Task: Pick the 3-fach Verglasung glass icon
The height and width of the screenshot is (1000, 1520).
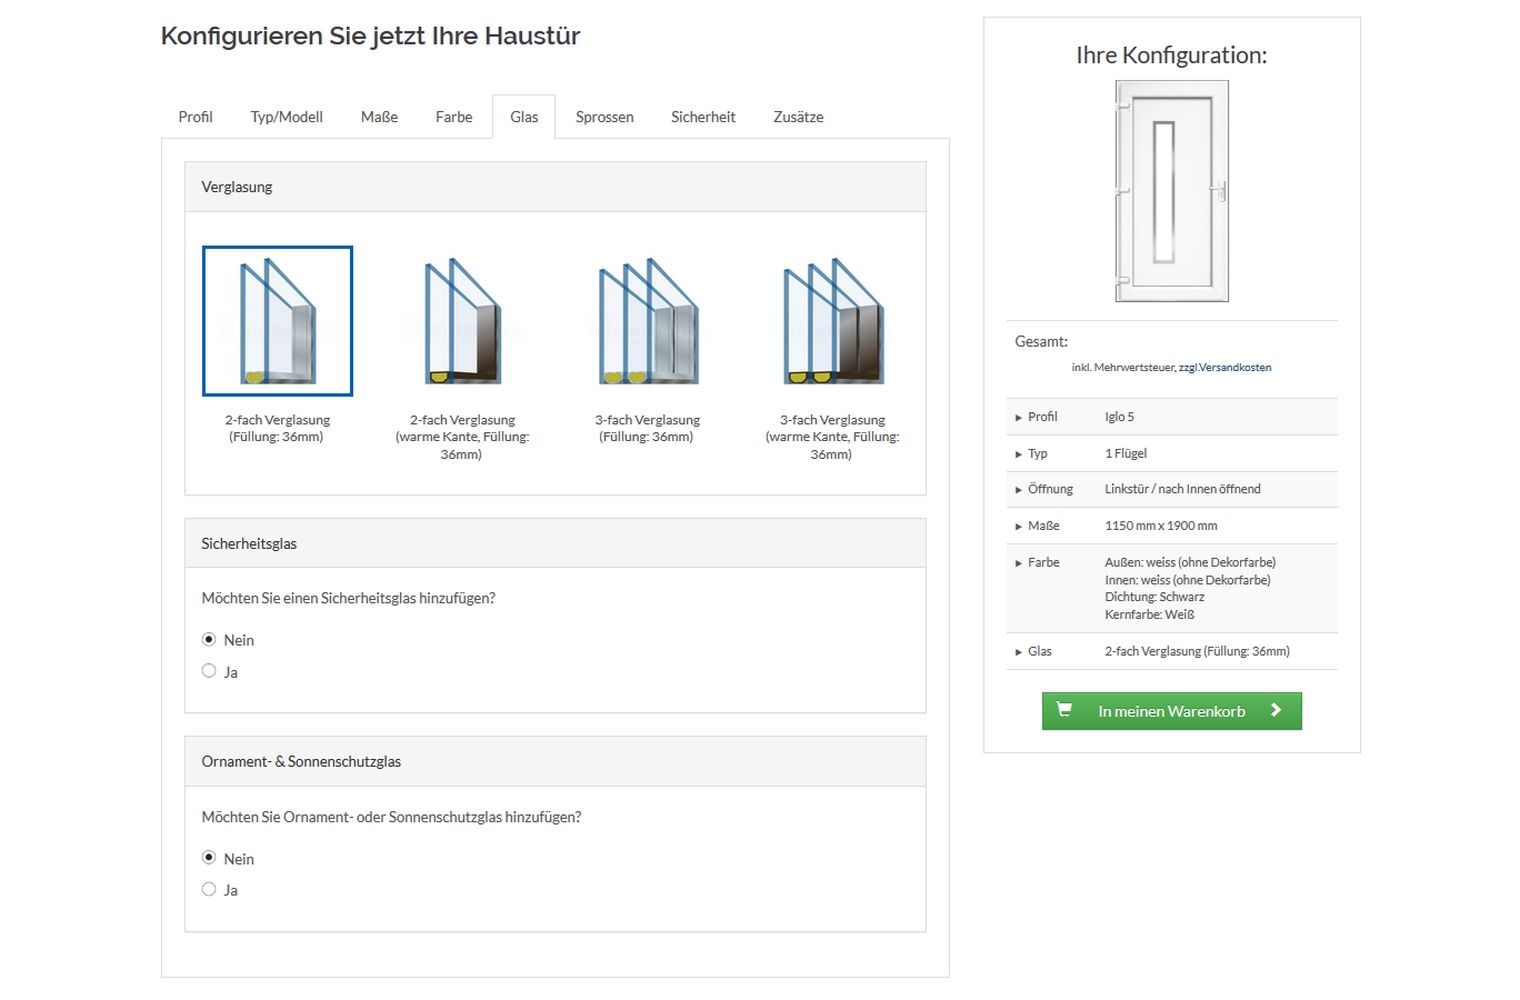Action: click(x=647, y=321)
